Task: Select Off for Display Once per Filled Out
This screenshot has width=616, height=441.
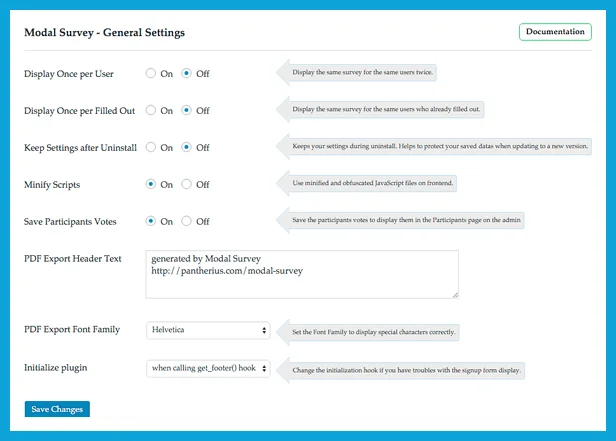Action: [x=187, y=110]
